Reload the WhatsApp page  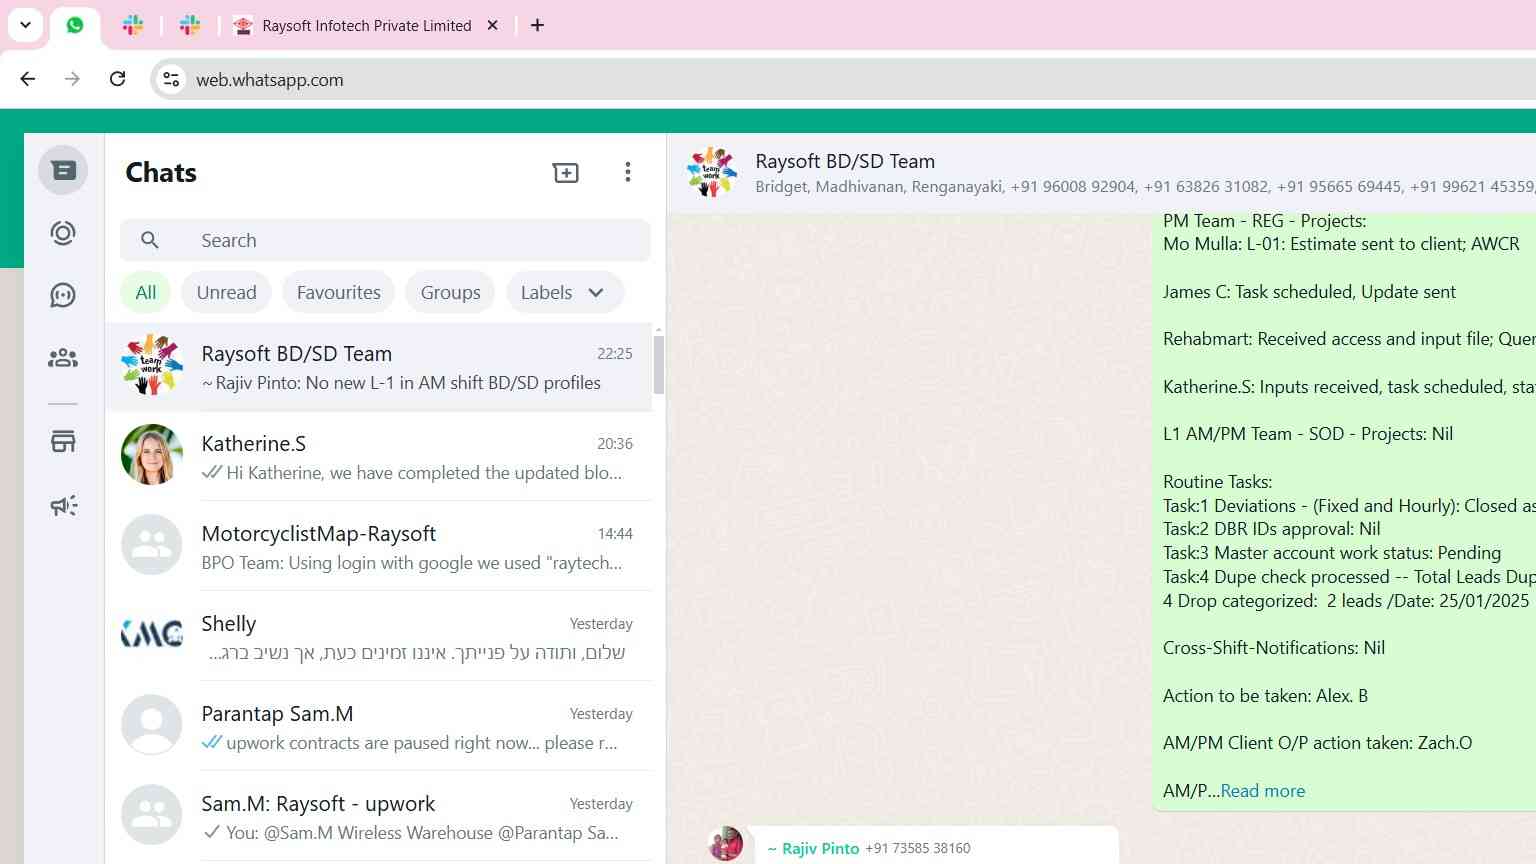point(117,79)
